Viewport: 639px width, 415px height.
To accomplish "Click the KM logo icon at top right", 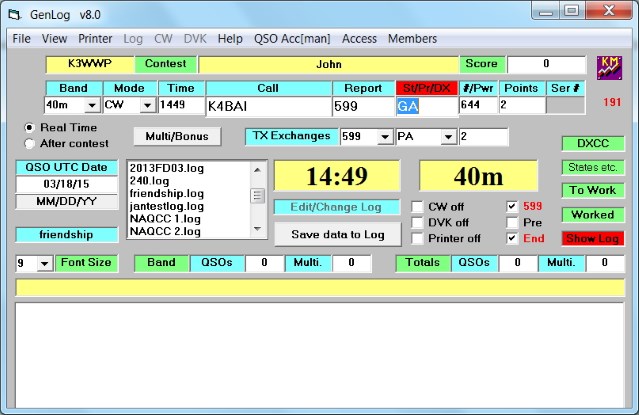I will point(608,67).
